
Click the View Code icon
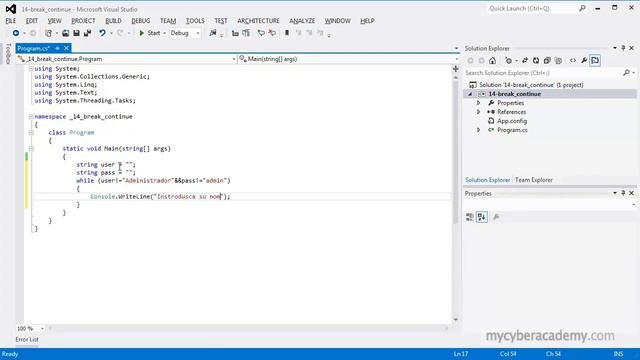(573, 61)
